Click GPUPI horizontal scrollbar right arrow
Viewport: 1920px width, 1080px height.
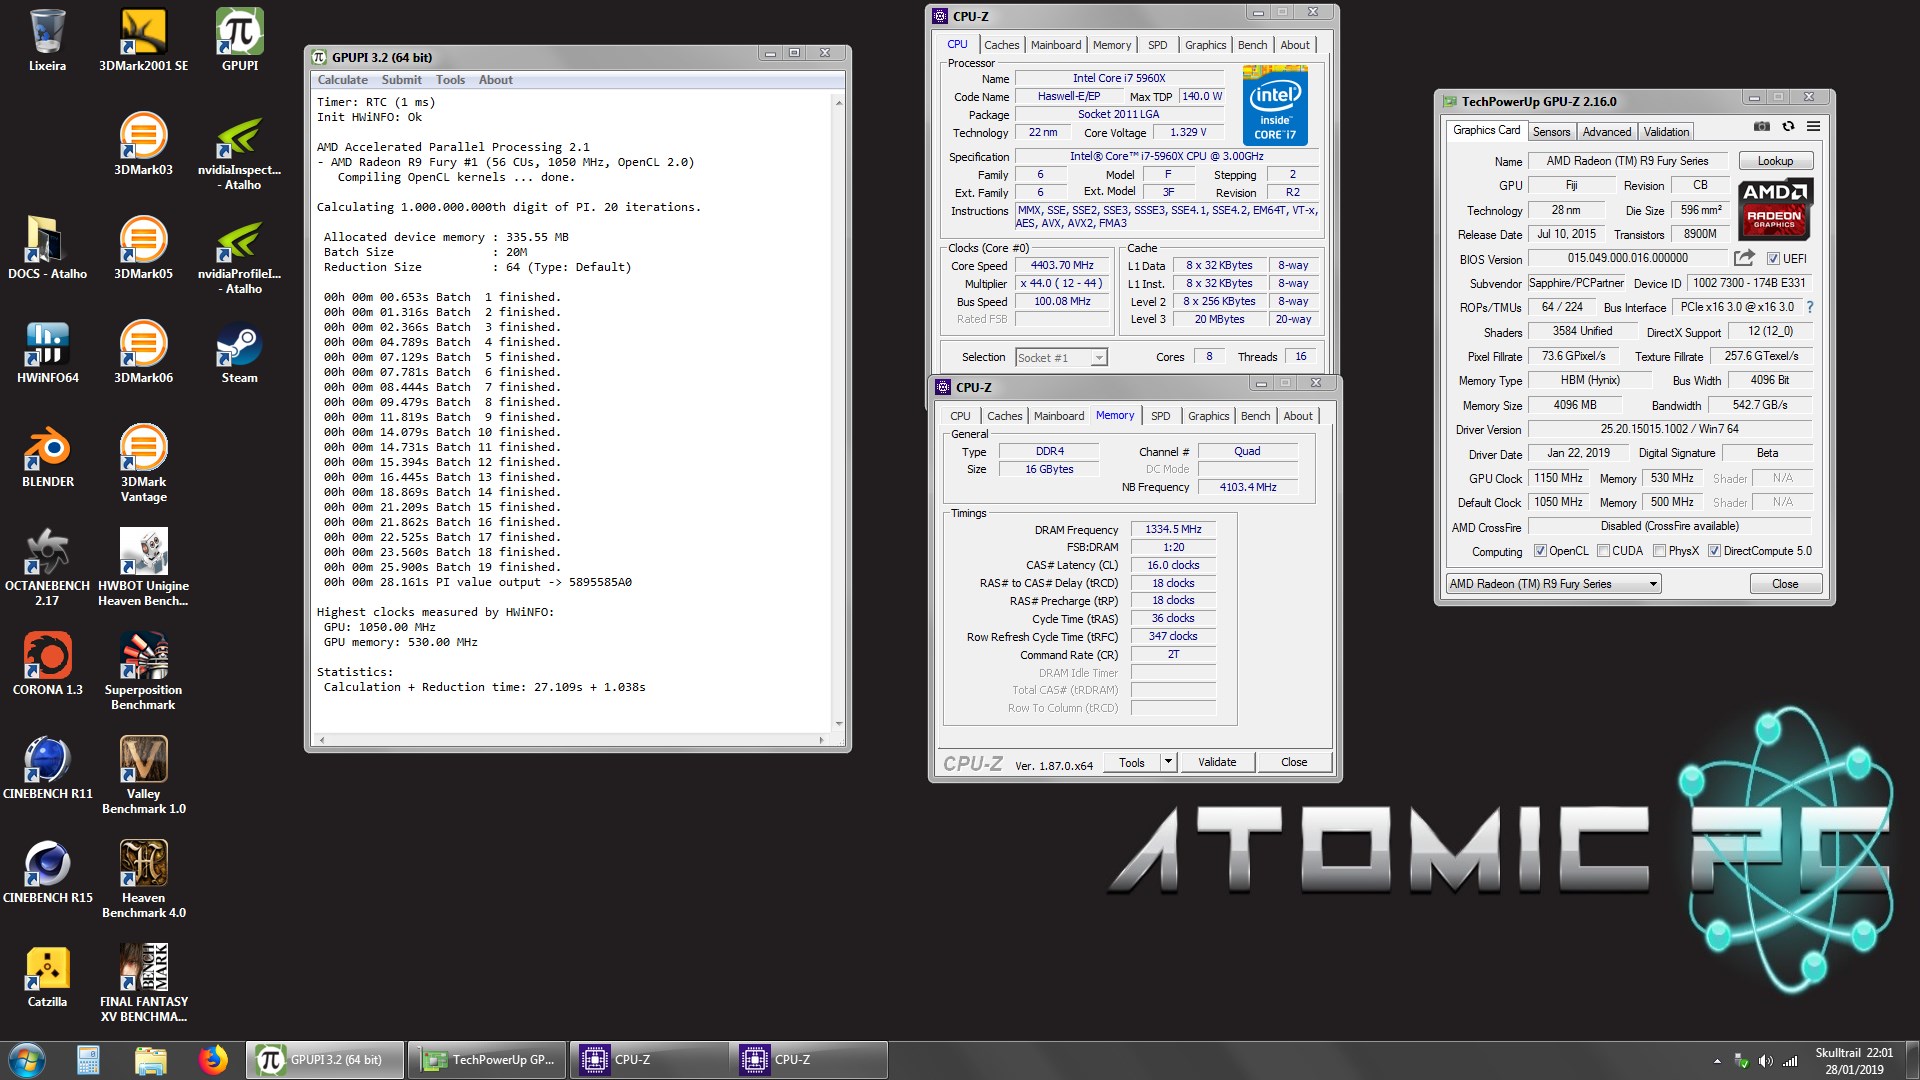point(821,740)
